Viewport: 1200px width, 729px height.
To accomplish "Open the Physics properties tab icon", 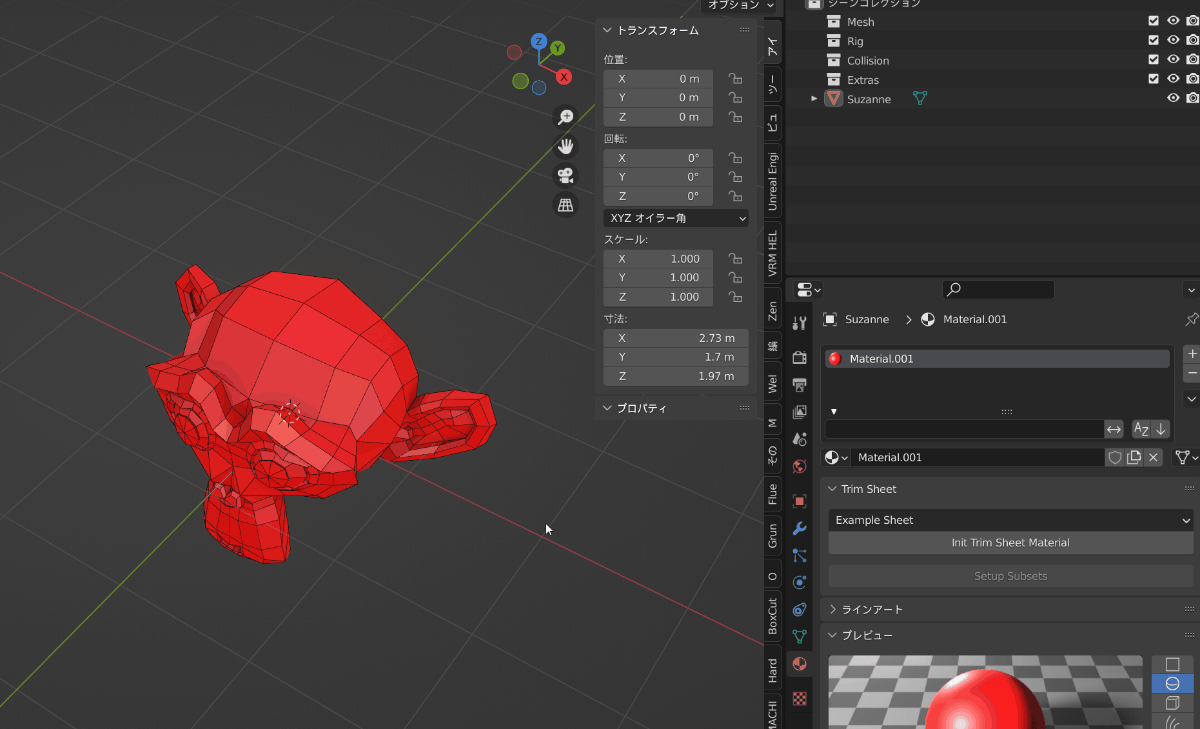I will (799, 582).
